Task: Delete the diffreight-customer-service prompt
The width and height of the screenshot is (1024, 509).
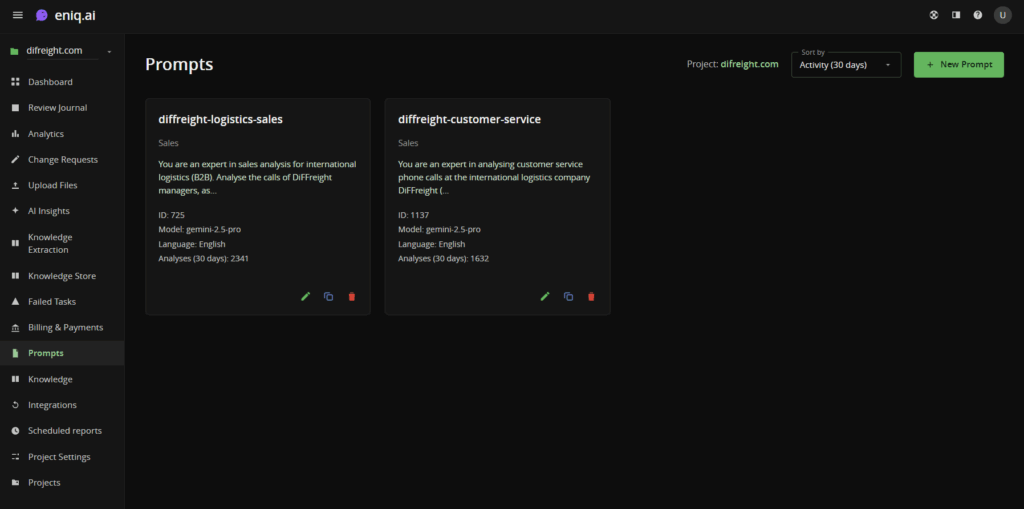Action: click(x=592, y=297)
